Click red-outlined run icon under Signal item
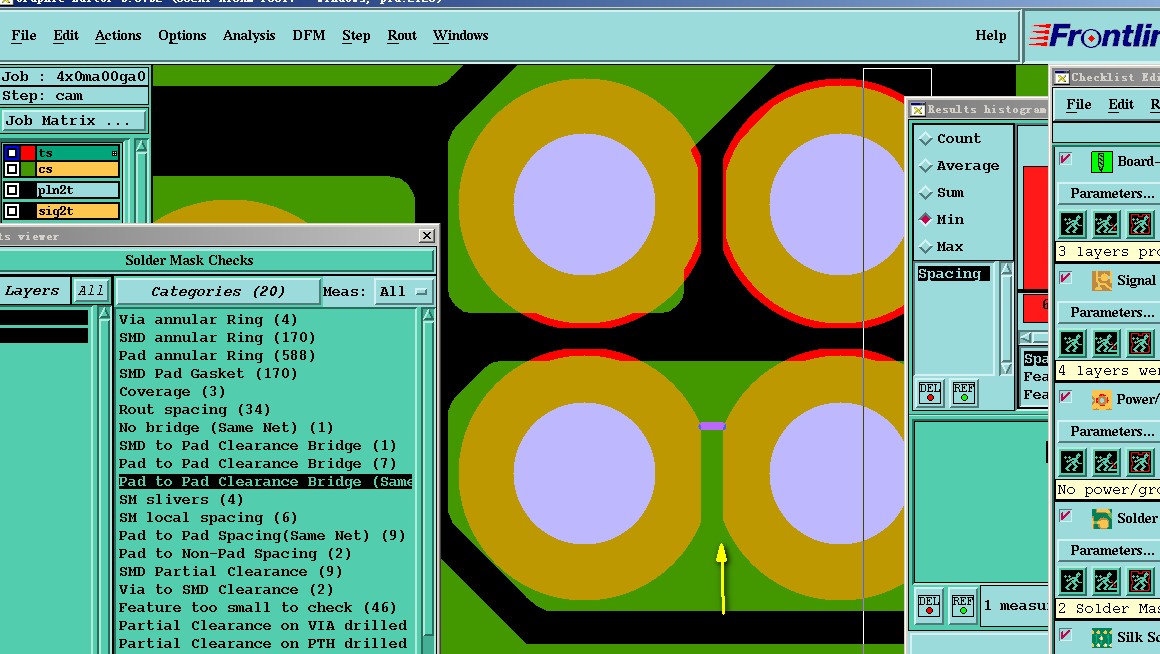 point(1140,343)
